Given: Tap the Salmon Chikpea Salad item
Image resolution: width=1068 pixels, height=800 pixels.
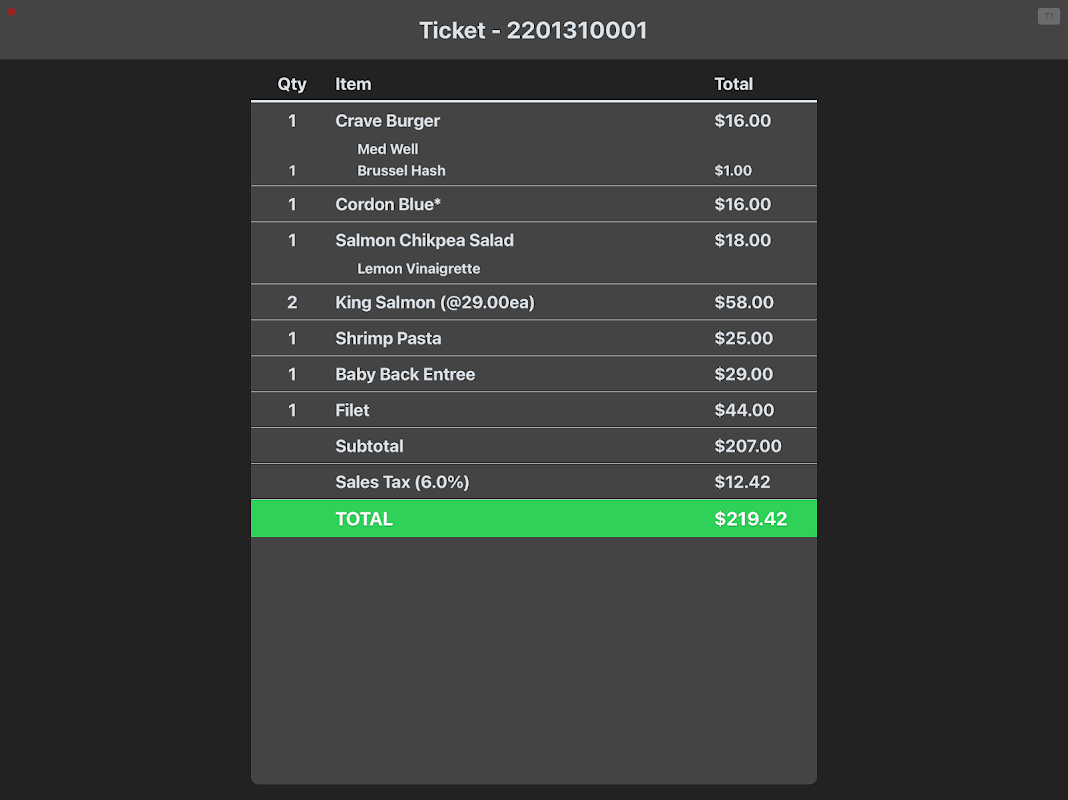Looking at the screenshot, I should click(x=424, y=240).
